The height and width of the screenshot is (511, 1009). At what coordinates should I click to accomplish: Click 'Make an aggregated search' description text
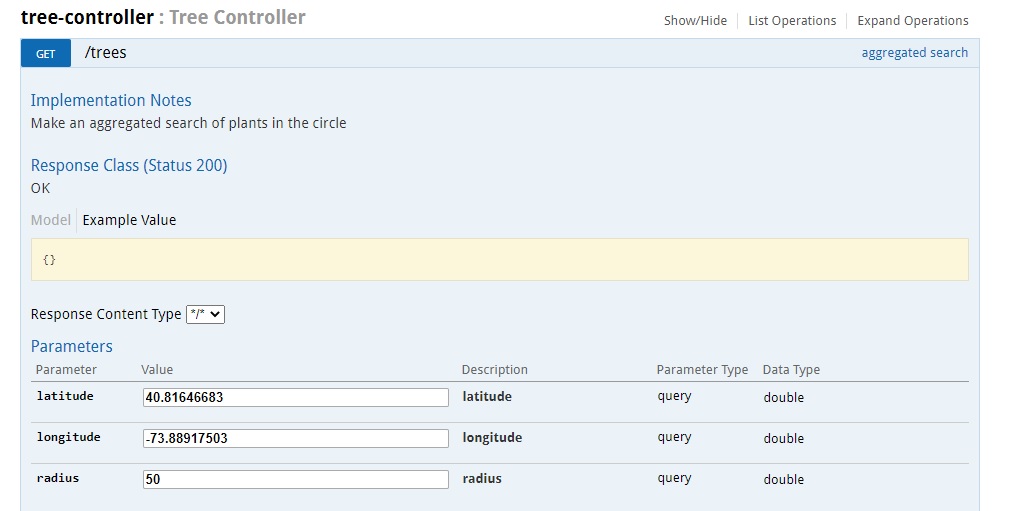[x=189, y=123]
